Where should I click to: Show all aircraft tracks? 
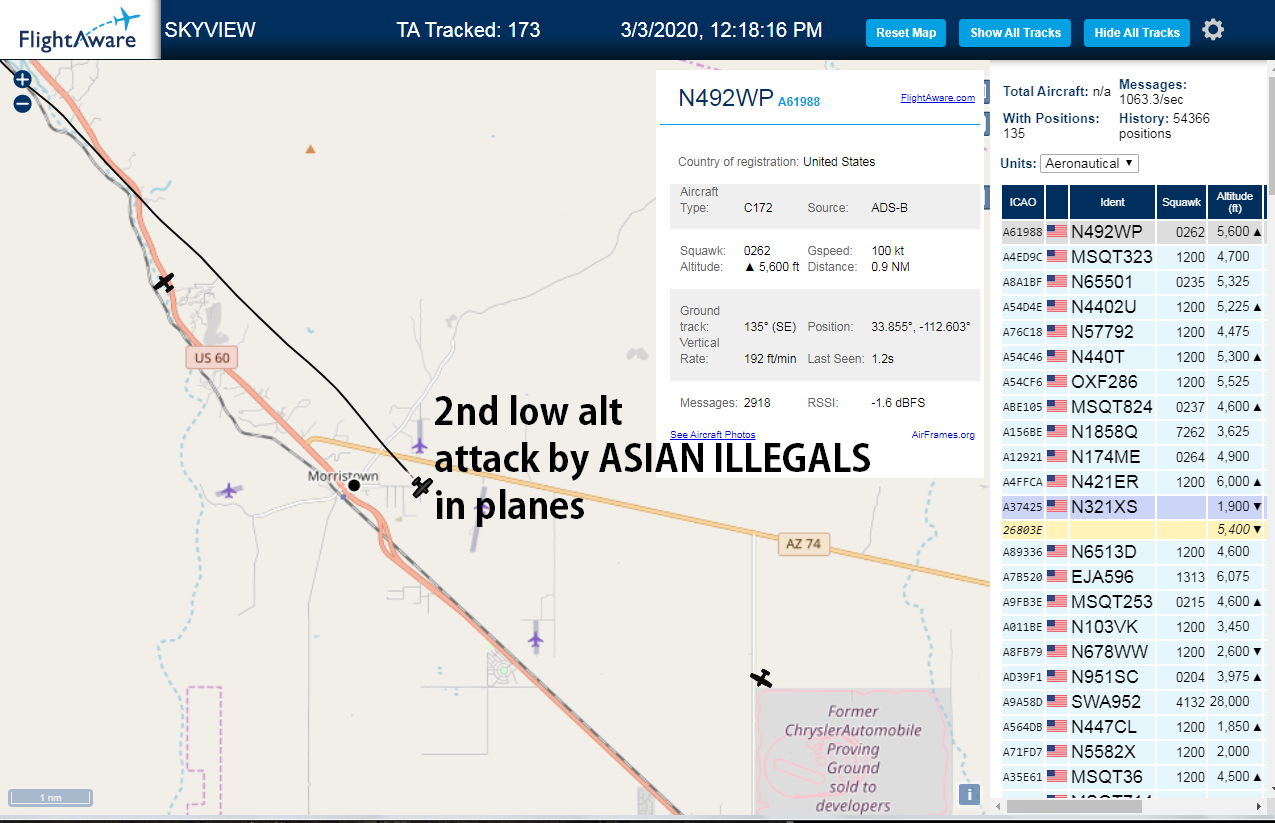[x=1015, y=33]
